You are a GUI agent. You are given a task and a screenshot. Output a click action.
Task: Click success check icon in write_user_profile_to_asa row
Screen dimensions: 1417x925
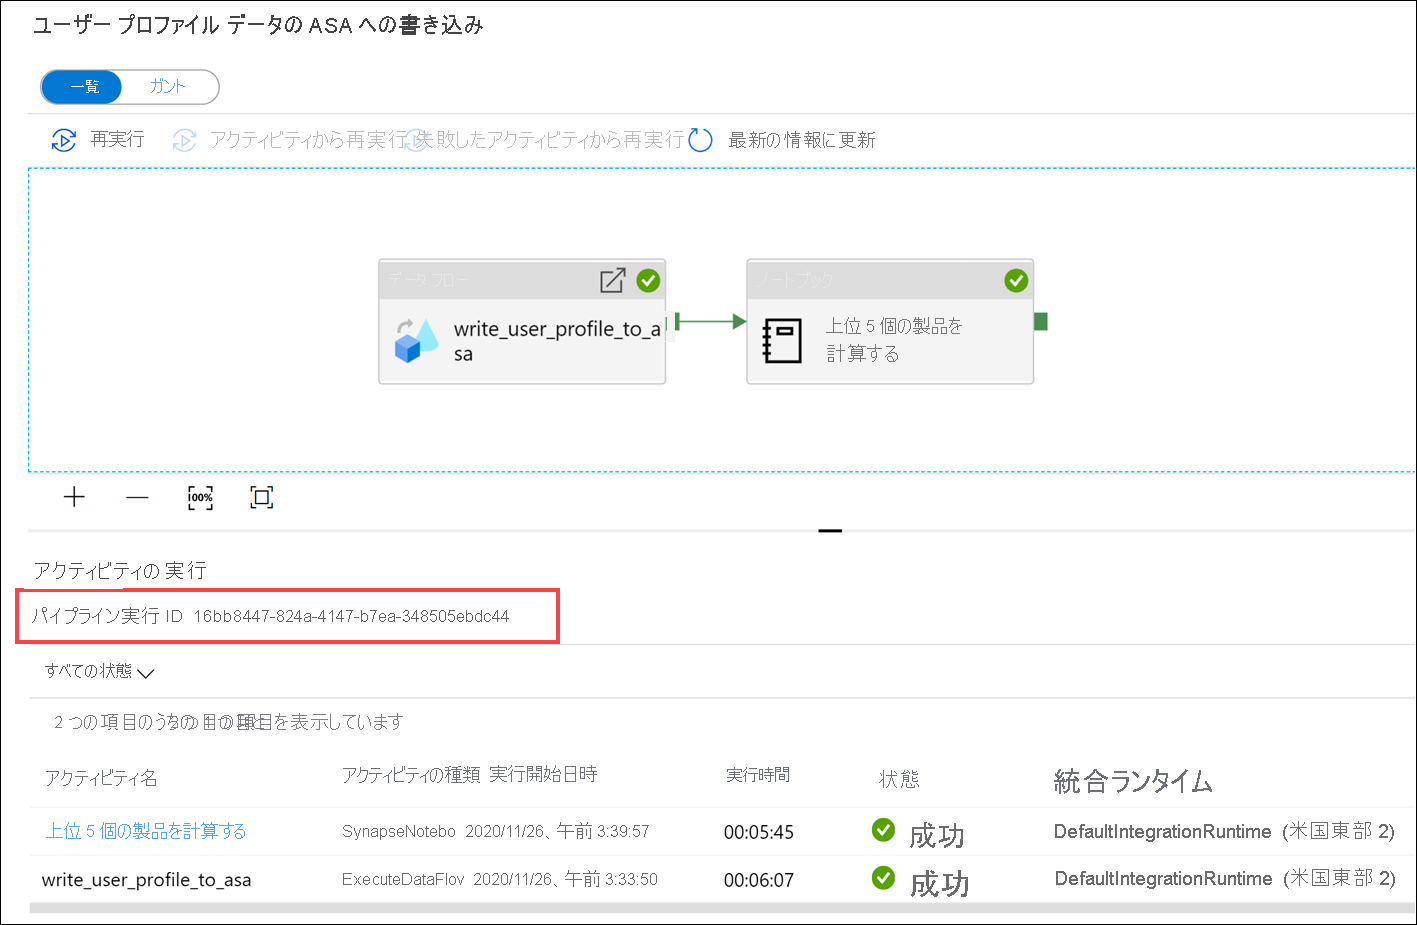tap(883, 877)
